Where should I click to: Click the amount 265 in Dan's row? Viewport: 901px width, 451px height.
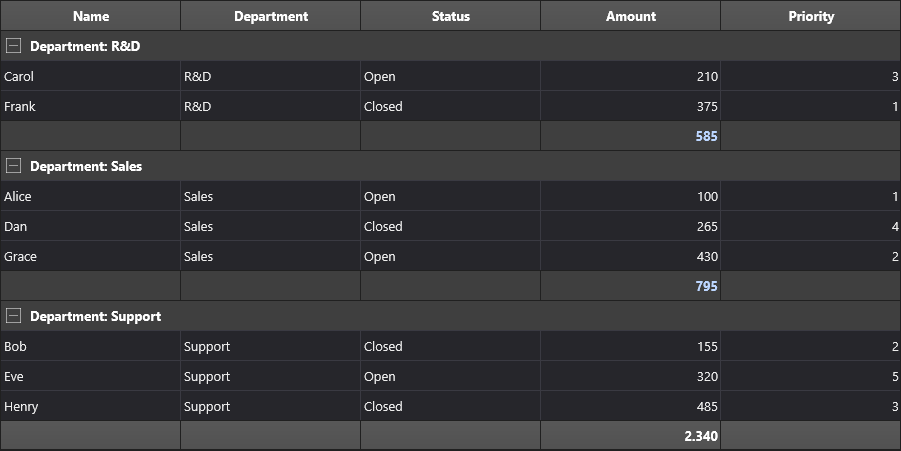[630, 226]
